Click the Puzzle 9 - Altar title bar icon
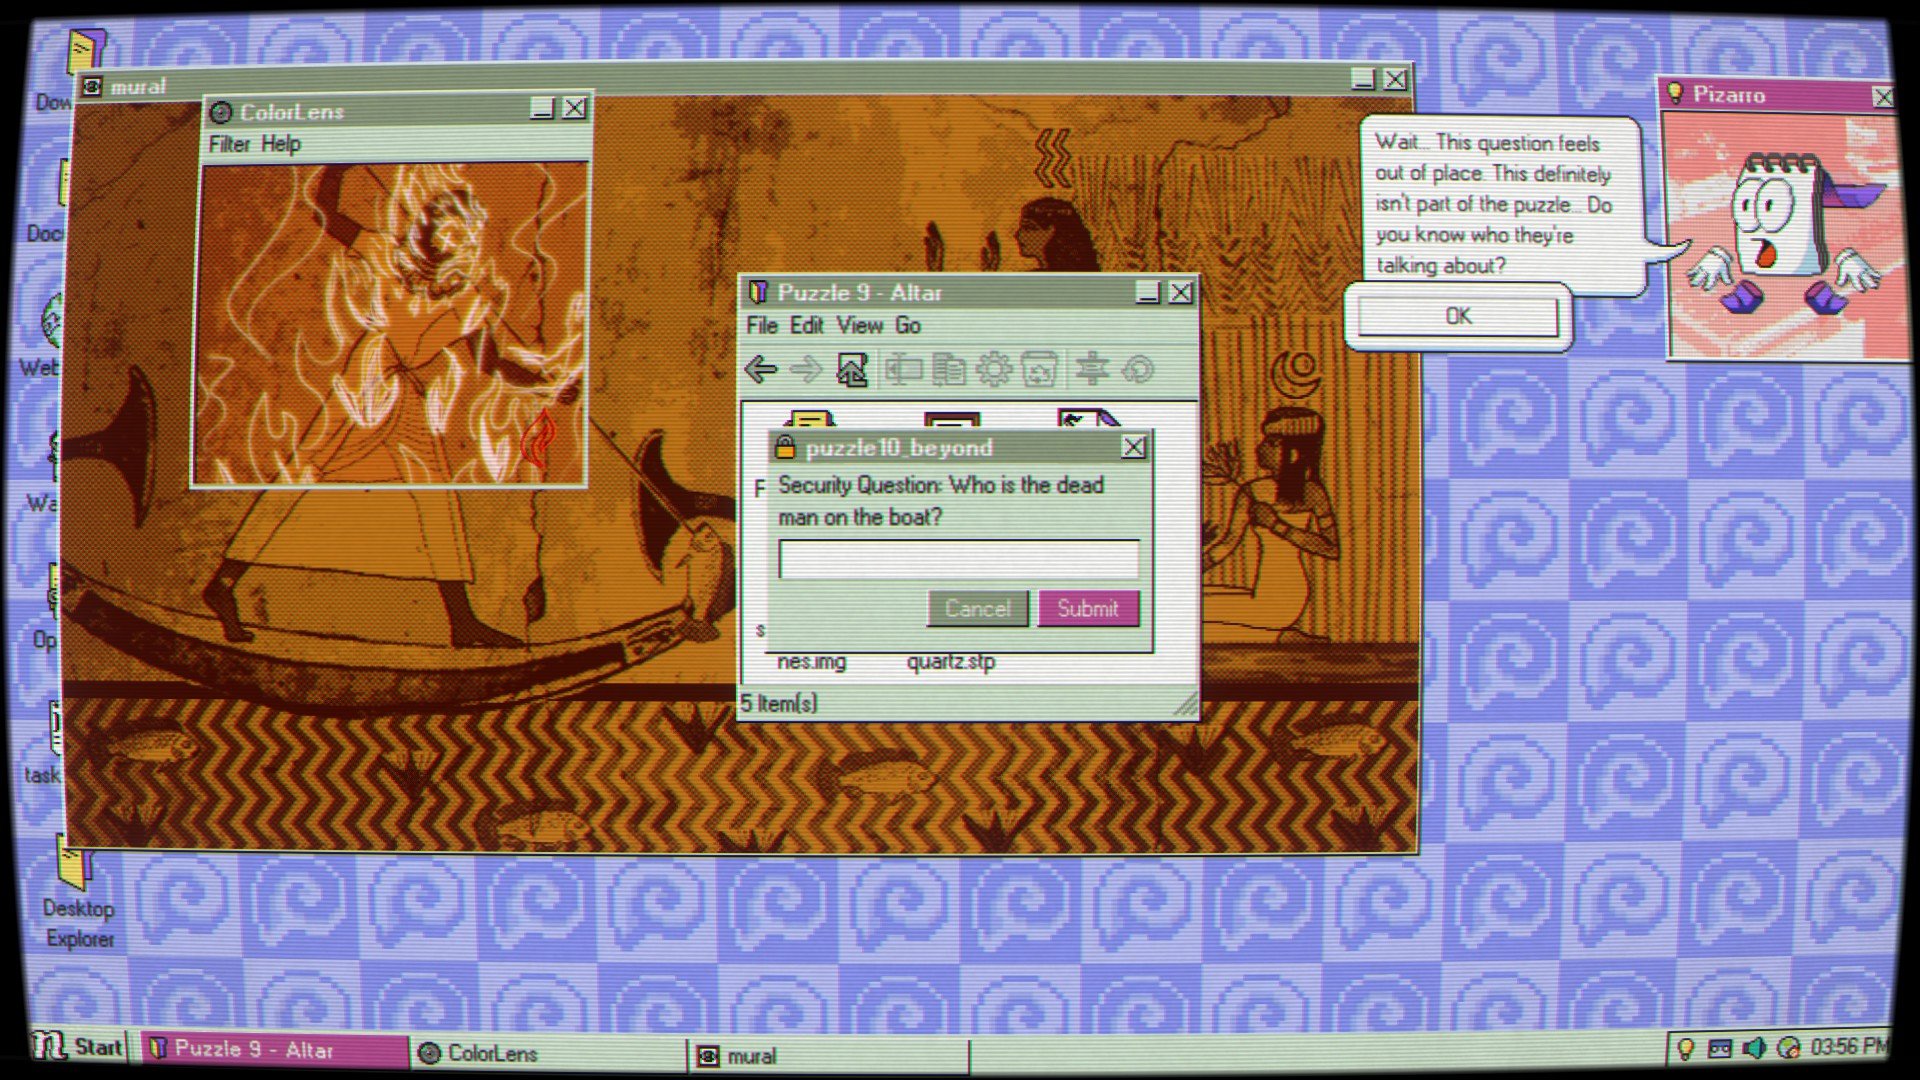1920x1080 pixels. [x=758, y=293]
